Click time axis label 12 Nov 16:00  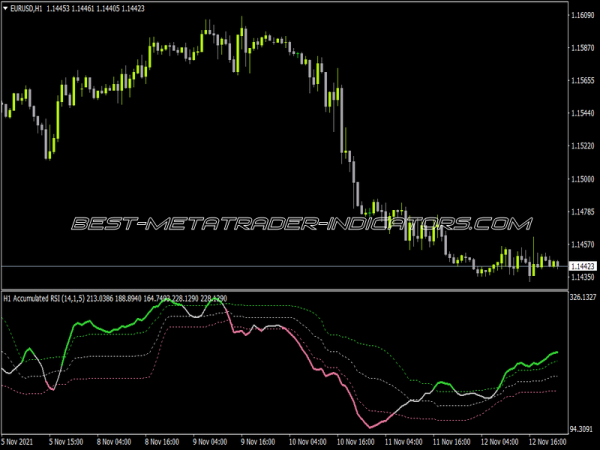click(x=548, y=442)
